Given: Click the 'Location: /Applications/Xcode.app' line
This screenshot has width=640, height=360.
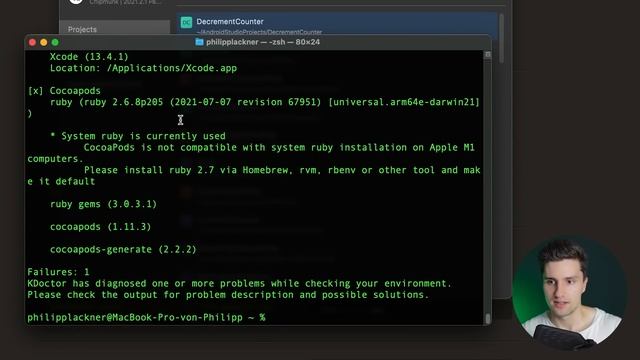Looking at the screenshot, I should click(x=143, y=68).
